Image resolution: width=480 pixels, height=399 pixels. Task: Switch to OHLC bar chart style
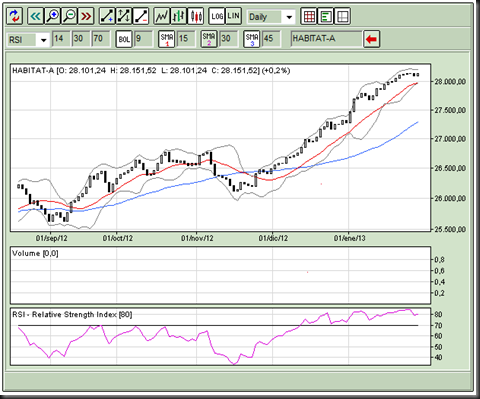(178, 16)
